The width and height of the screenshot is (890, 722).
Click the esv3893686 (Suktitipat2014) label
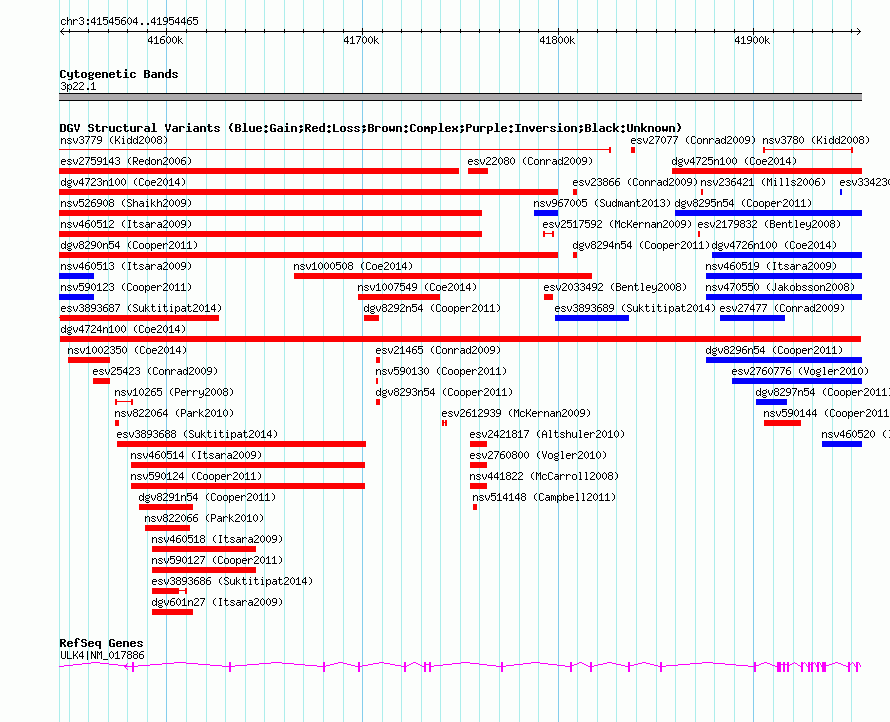click(232, 581)
